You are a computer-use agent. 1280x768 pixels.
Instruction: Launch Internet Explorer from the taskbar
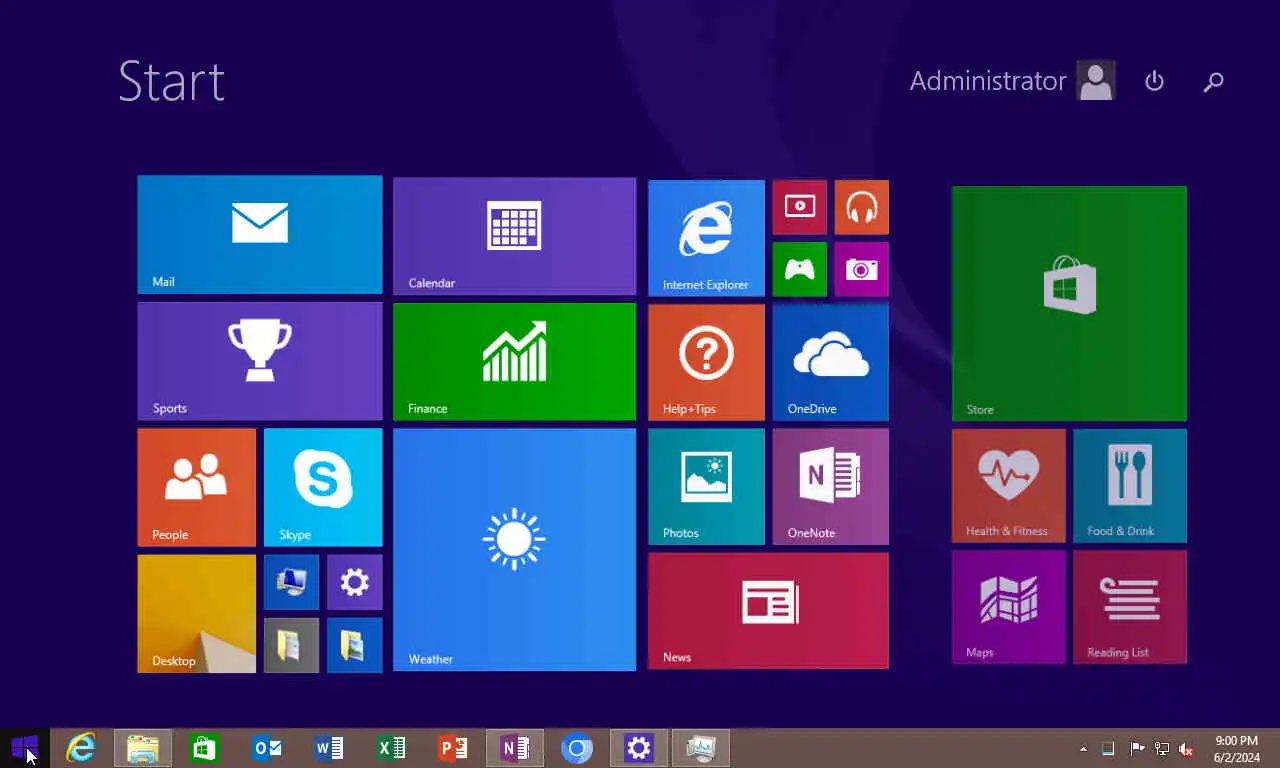(81, 748)
